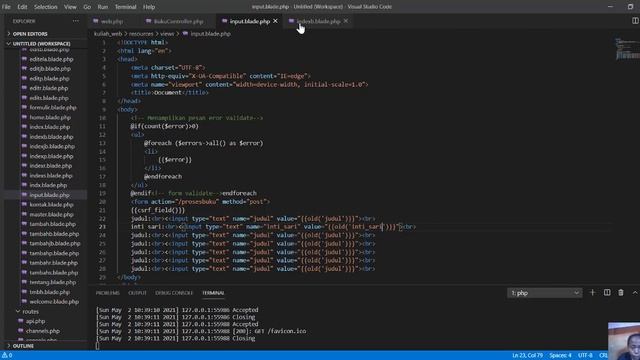Open editr.blade.php in explorer
640x360 pixels.
pyautogui.click(x=49, y=88)
